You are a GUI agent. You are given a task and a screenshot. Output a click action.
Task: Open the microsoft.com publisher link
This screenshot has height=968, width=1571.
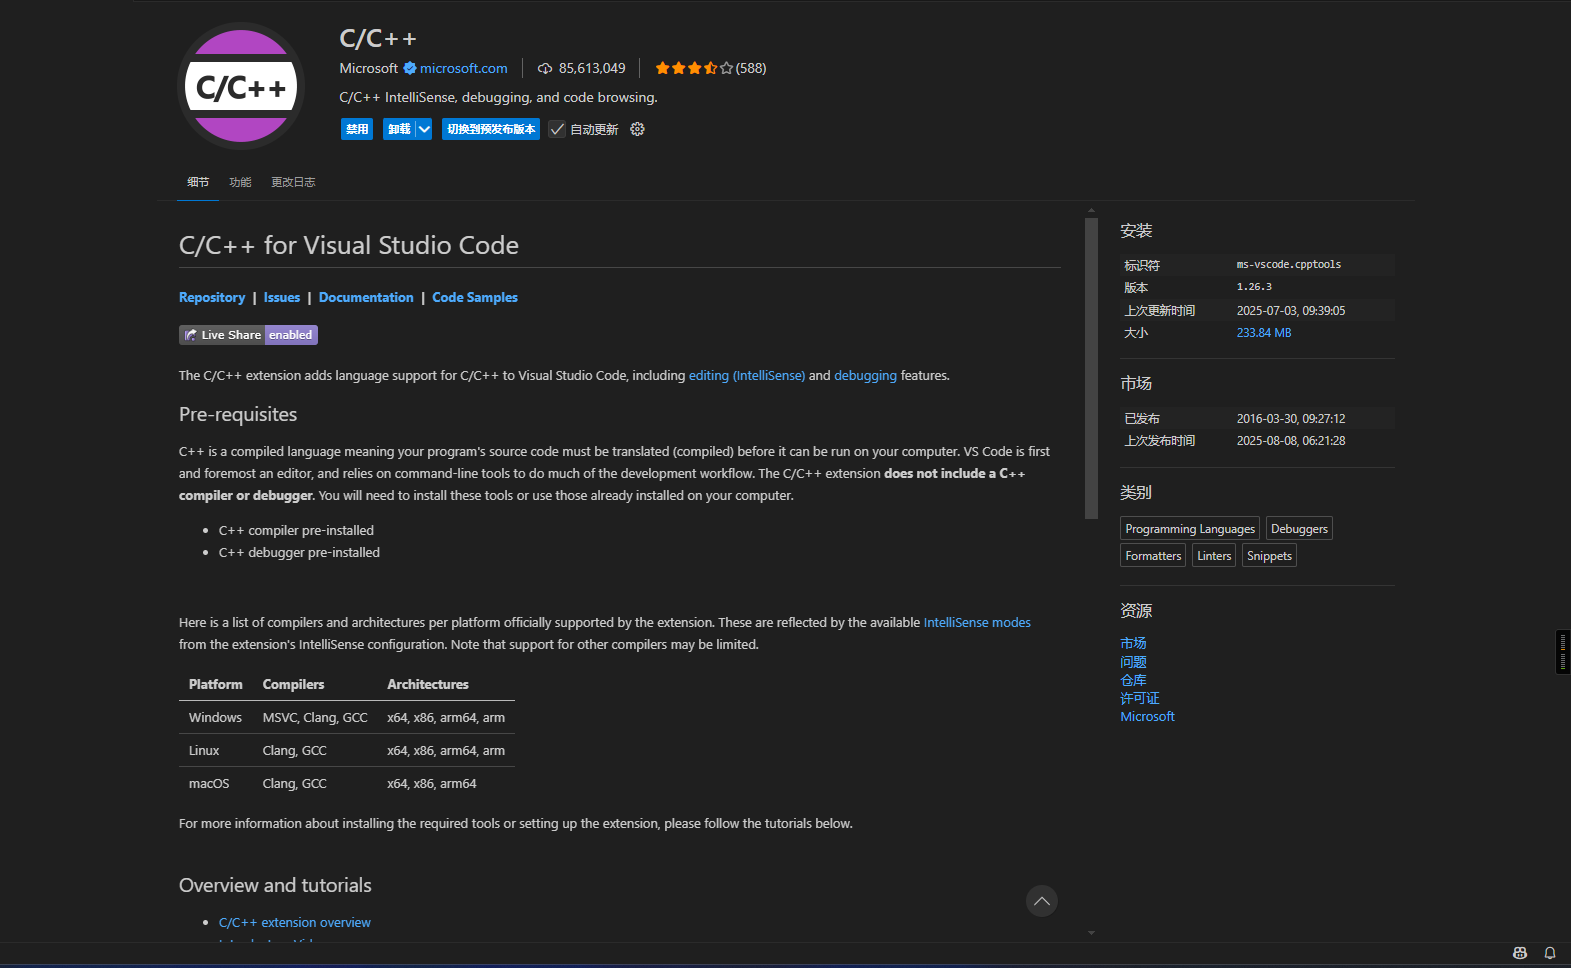(x=463, y=68)
